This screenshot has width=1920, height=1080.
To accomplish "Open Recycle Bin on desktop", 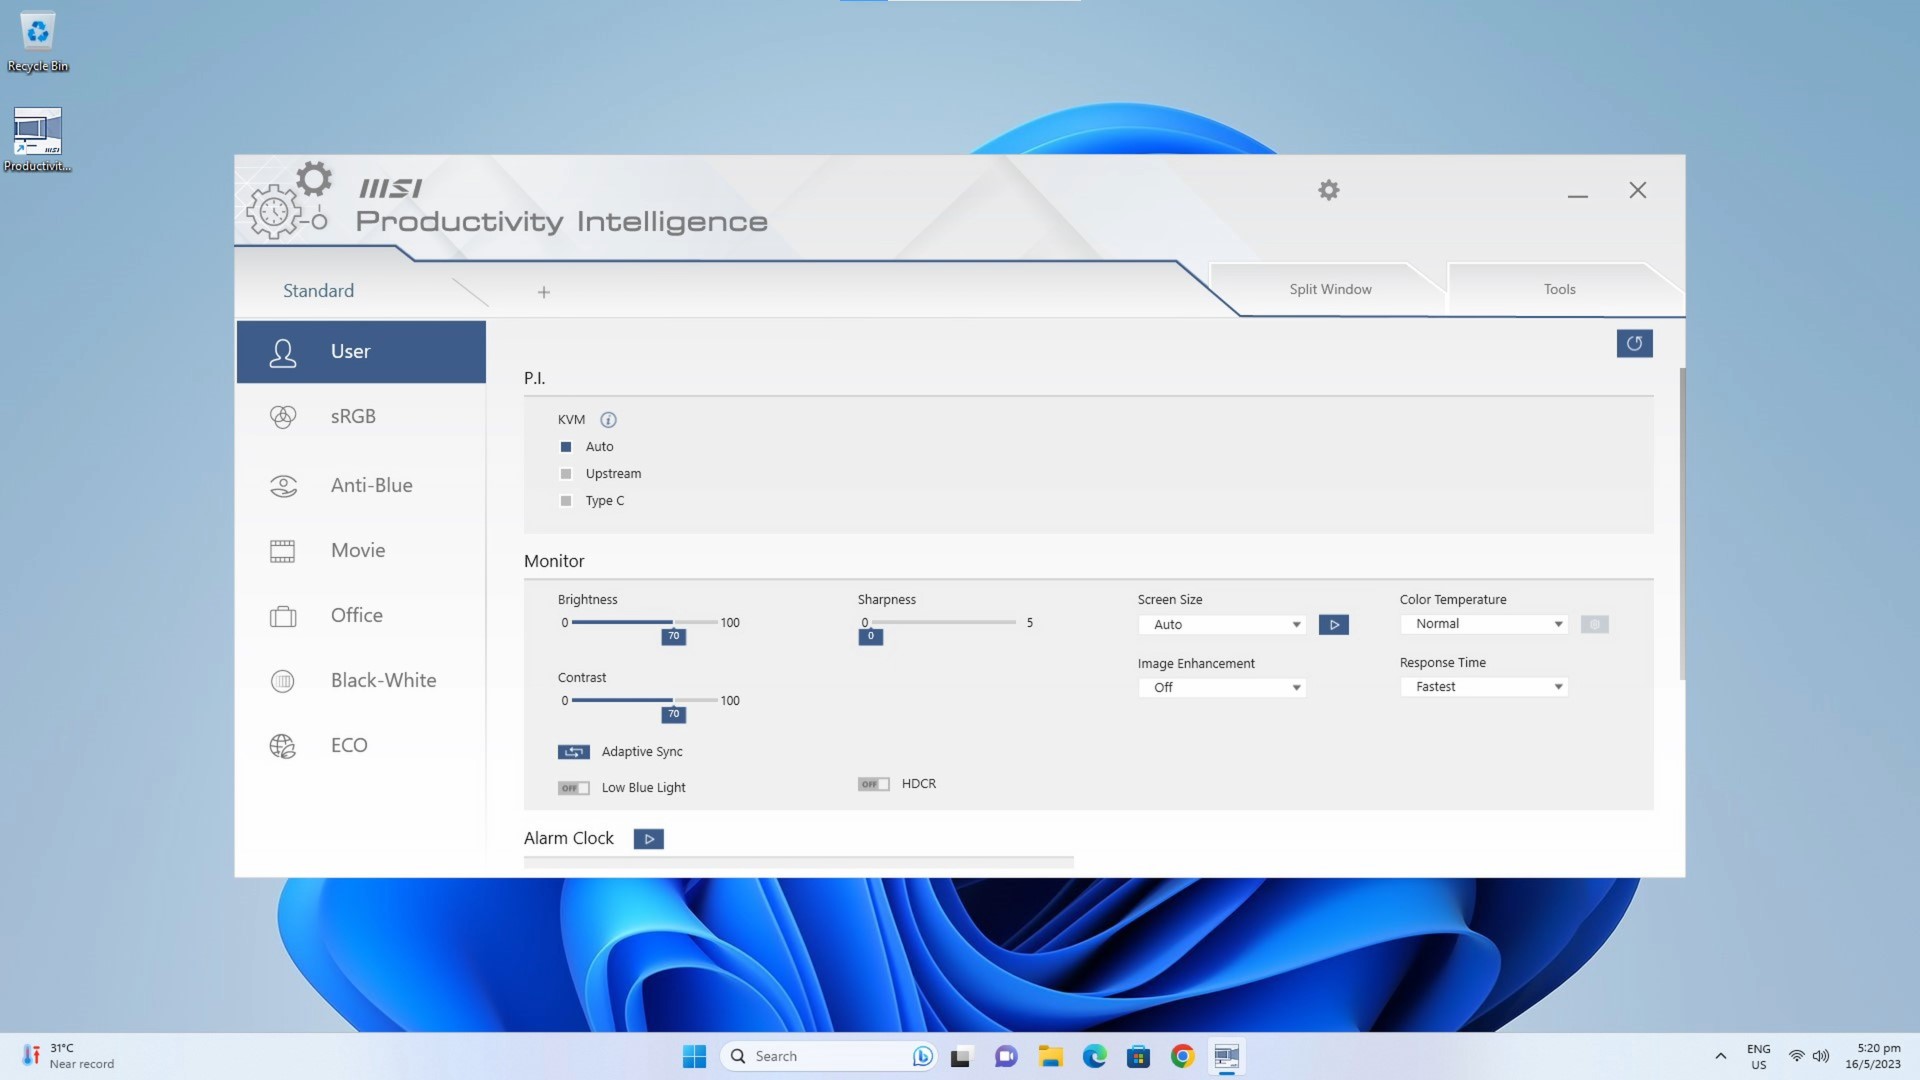I will pyautogui.click(x=38, y=42).
